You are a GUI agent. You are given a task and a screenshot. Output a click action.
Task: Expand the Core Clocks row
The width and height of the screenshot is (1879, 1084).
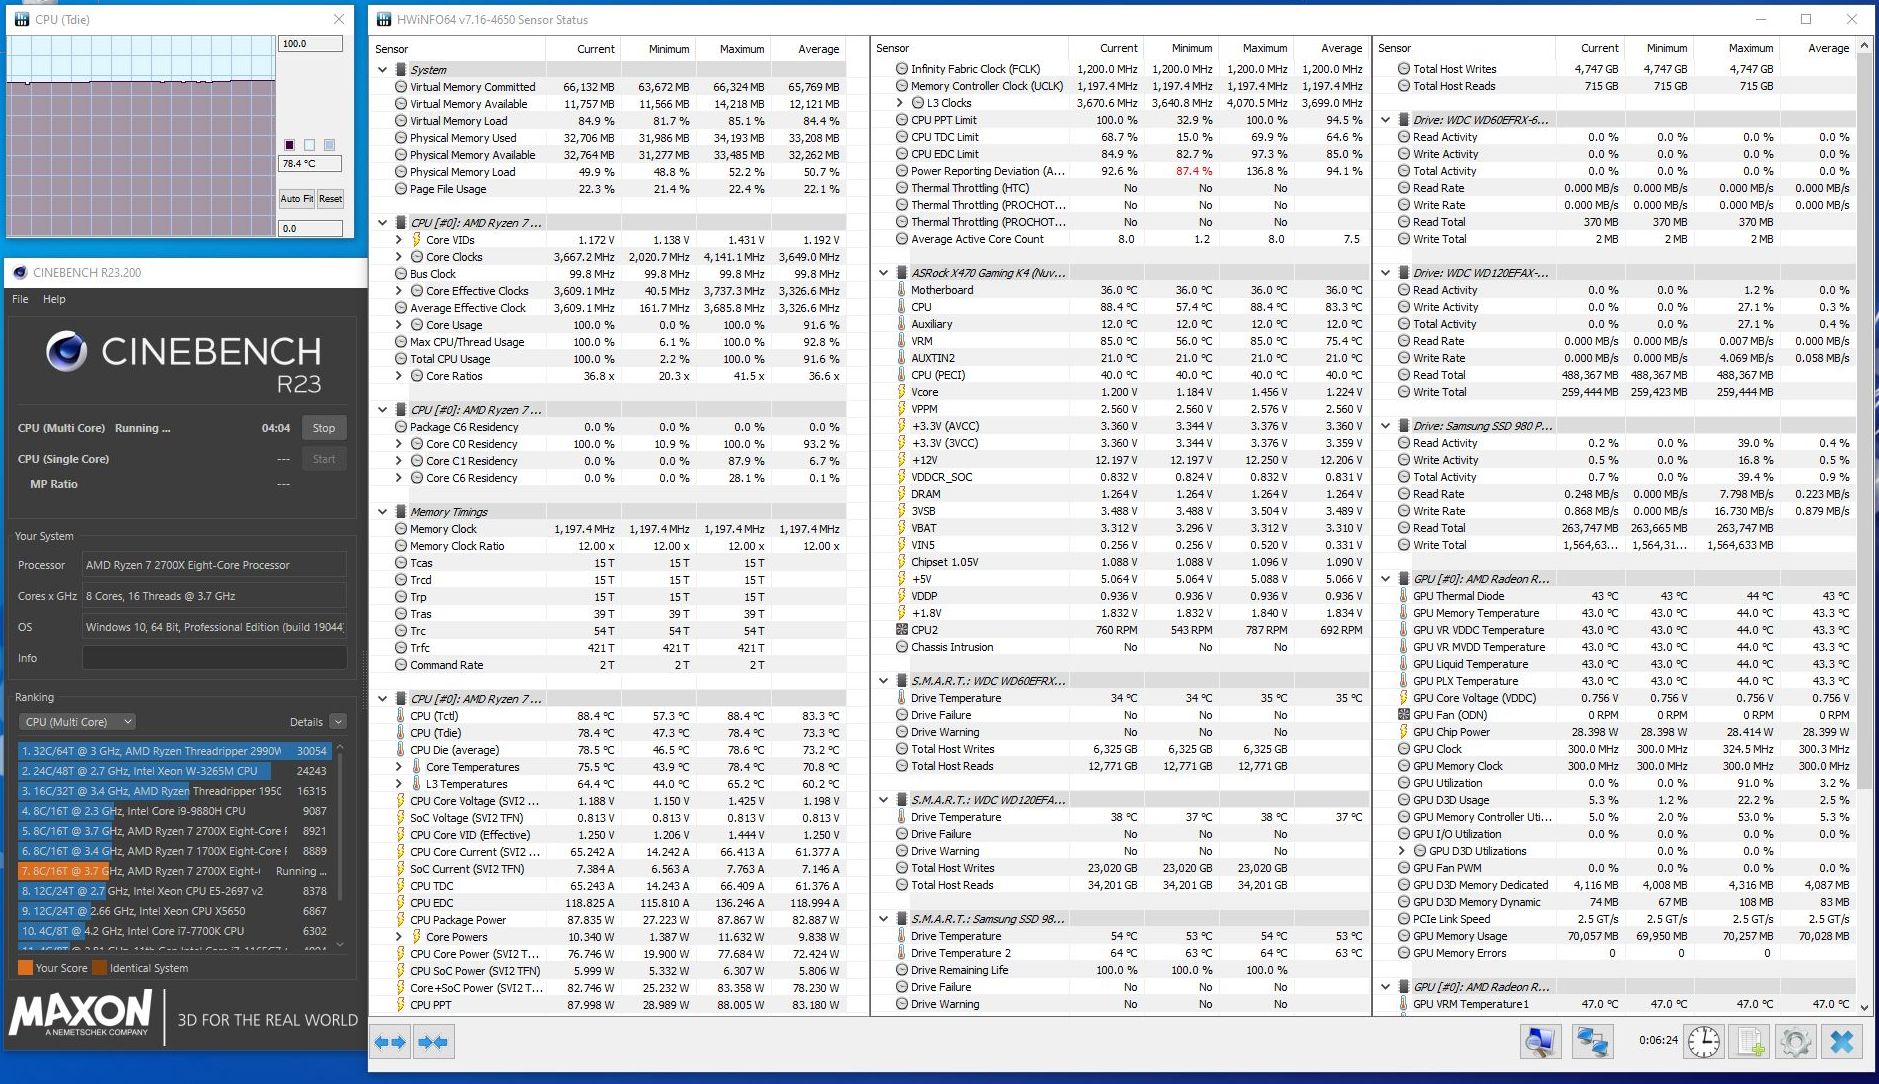[x=399, y=257]
